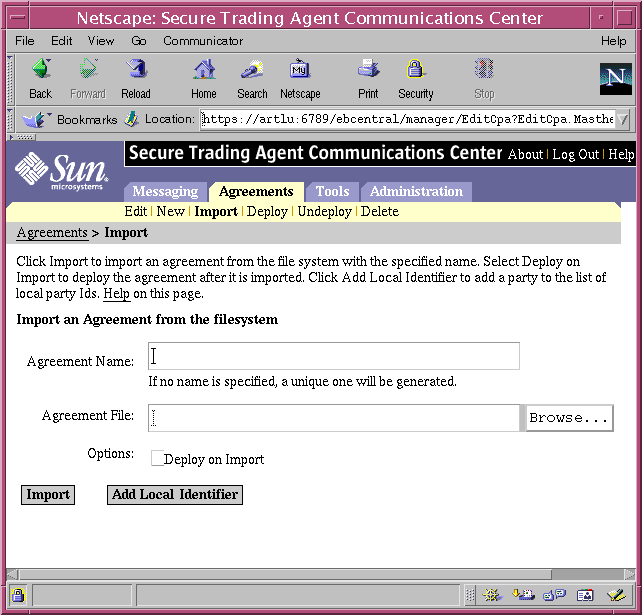Open Composer from component bar
The width and height of the screenshot is (642, 615).
pyautogui.click(x=617, y=595)
